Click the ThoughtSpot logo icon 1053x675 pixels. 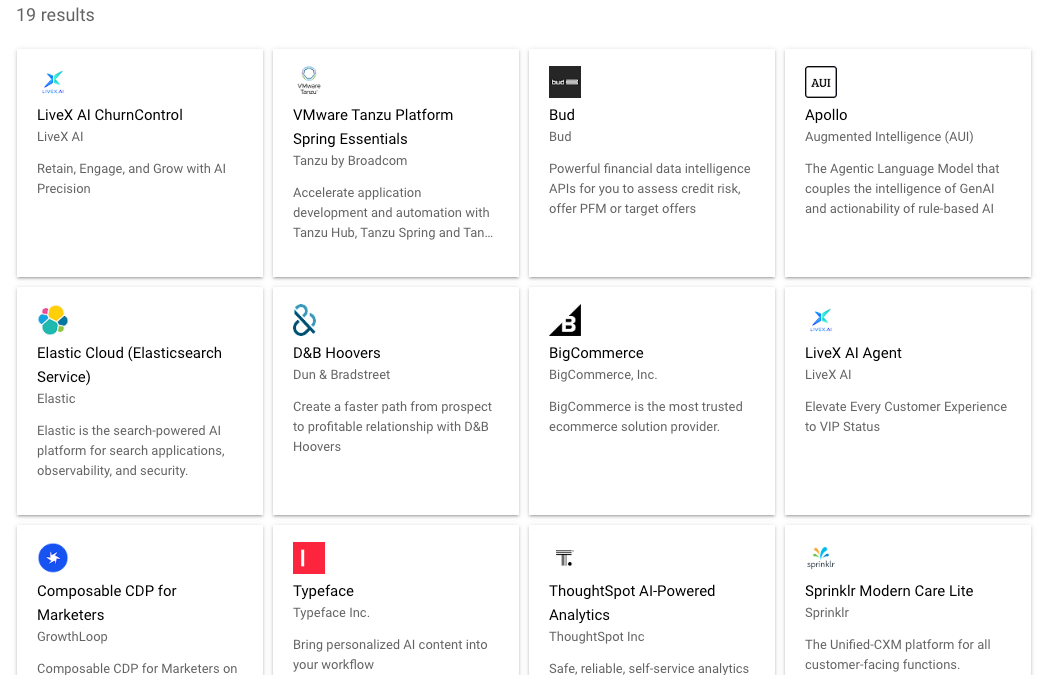tap(564, 558)
